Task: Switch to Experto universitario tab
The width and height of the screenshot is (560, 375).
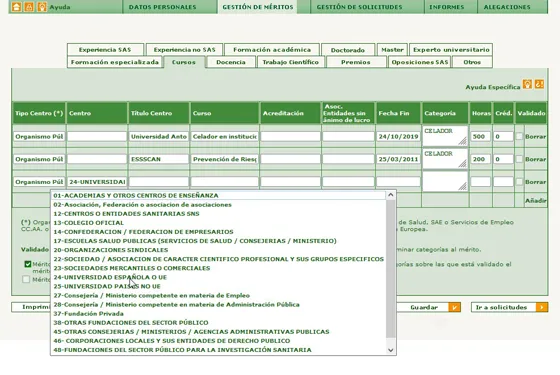Action: pyautogui.click(x=451, y=50)
